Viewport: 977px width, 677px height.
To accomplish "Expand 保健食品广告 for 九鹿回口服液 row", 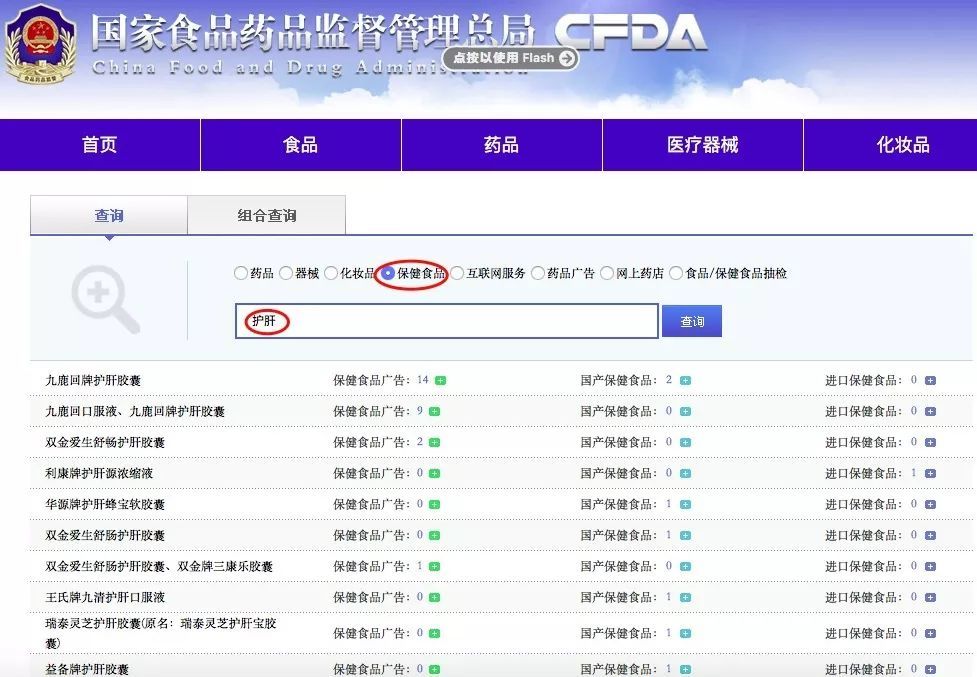I will coord(435,412).
